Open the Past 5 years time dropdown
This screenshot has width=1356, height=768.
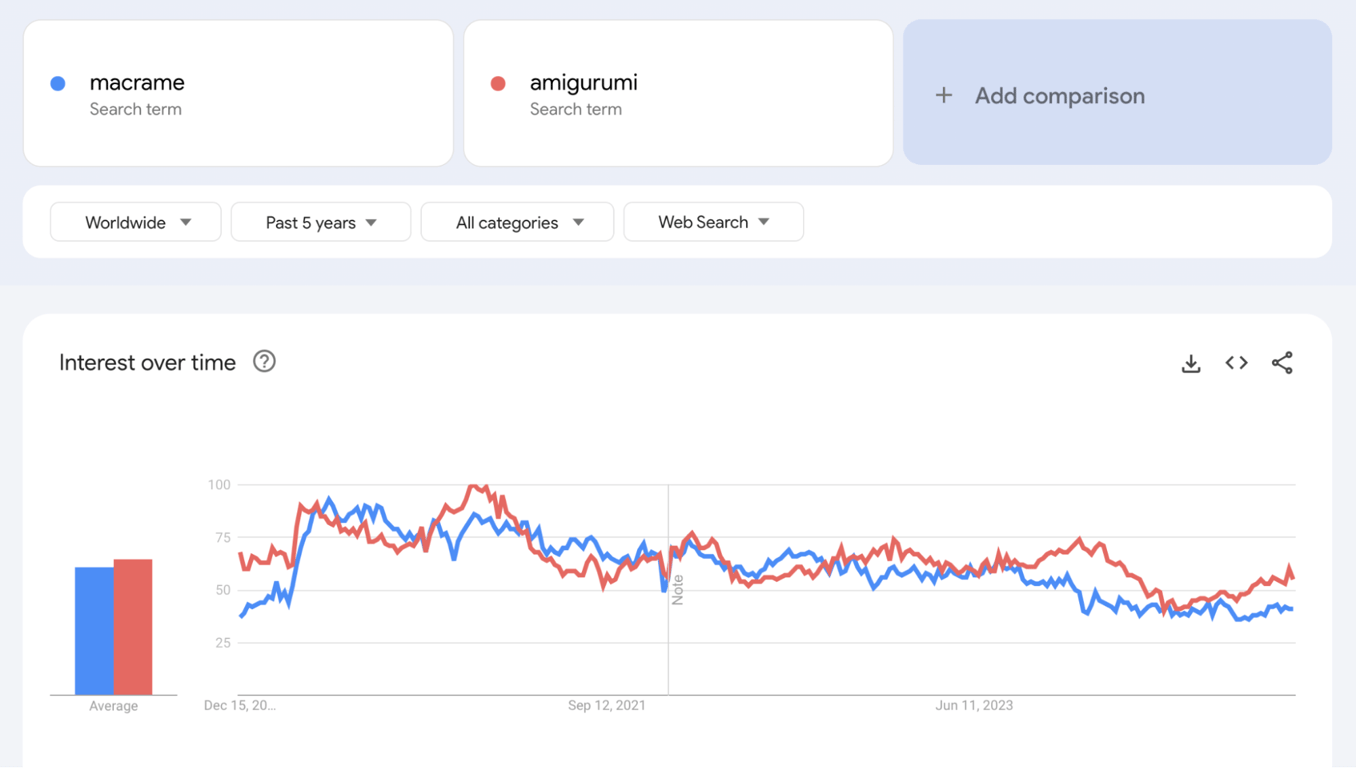point(320,222)
